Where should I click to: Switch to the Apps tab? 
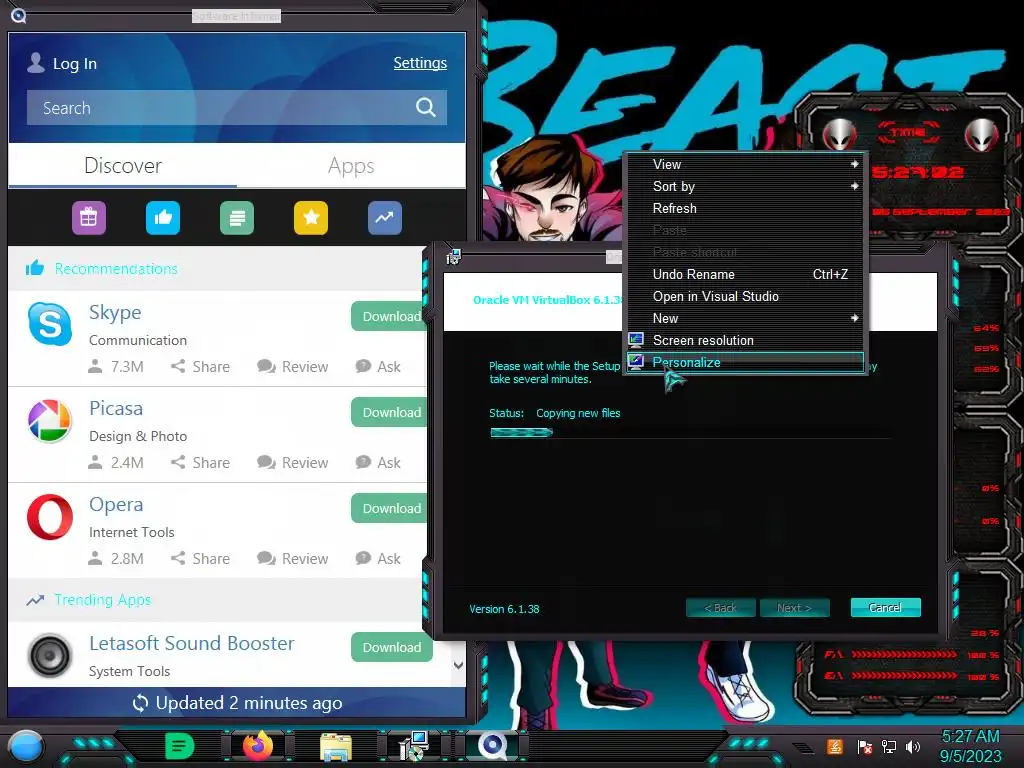click(351, 166)
